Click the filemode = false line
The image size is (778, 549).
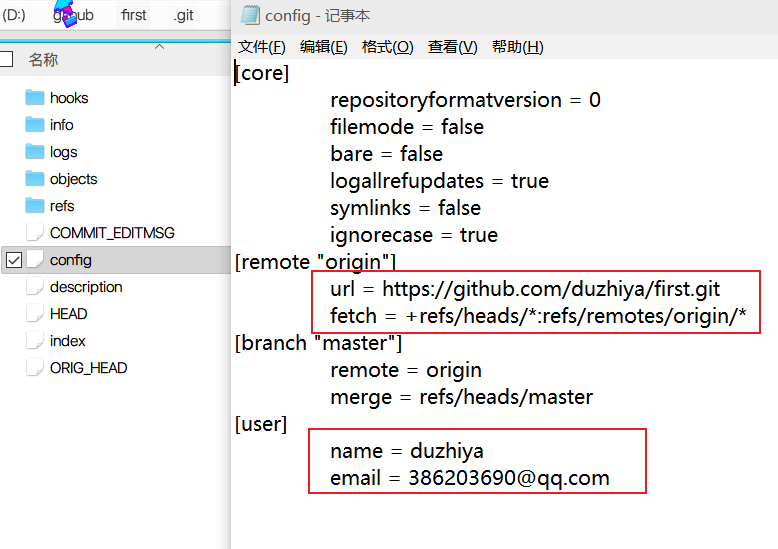point(407,127)
